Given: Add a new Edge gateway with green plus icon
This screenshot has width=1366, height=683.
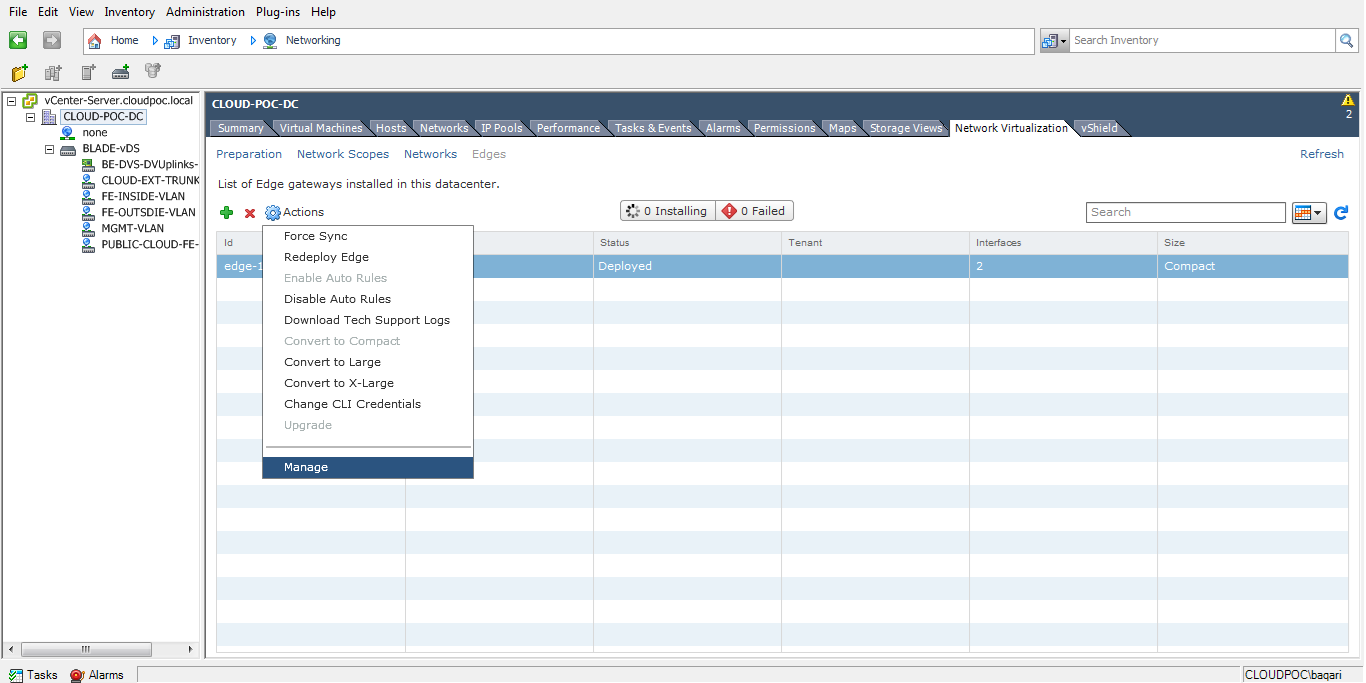Looking at the screenshot, I should [x=226, y=212].
